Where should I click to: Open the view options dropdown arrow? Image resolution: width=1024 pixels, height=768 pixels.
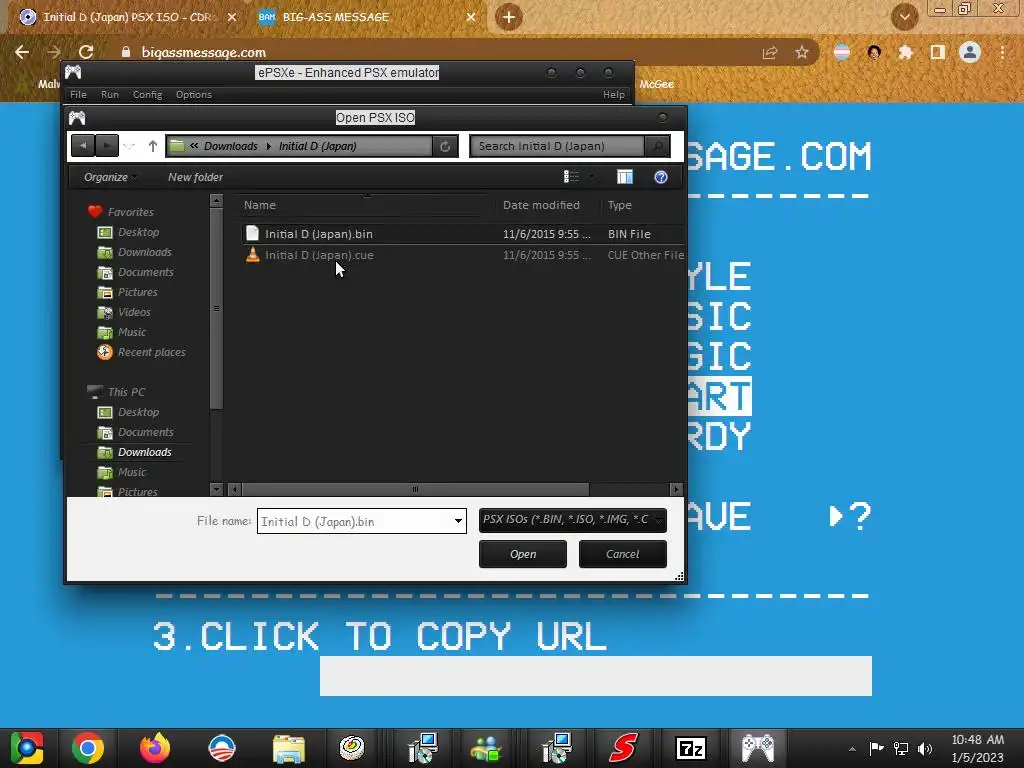(592, 177)
